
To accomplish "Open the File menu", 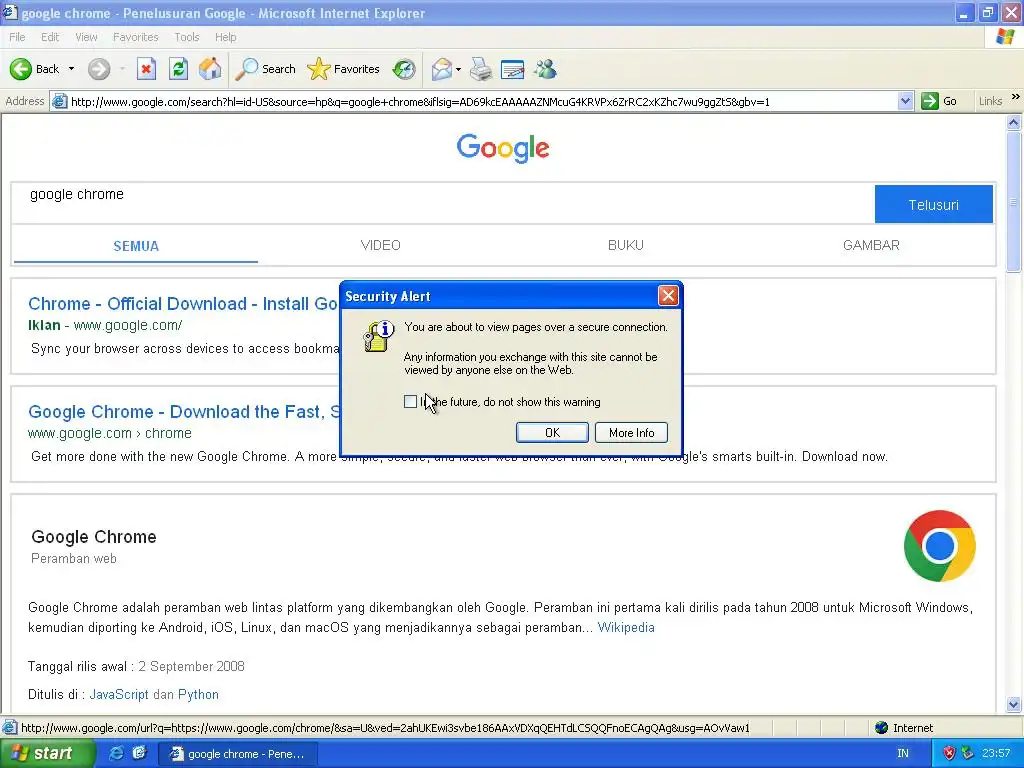I will tap(18, 37).
